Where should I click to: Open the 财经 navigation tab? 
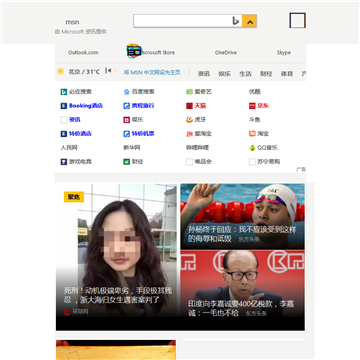point(266,74)
